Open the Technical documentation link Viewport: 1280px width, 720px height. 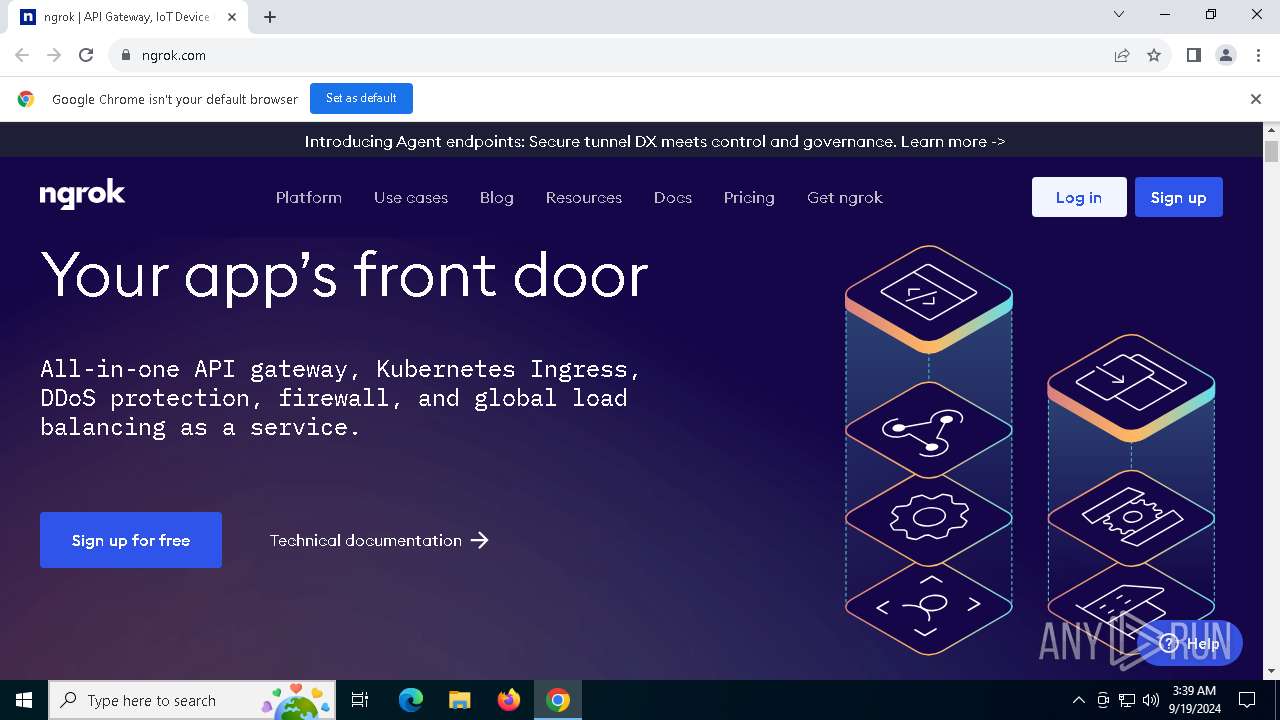tap(379, 540)
